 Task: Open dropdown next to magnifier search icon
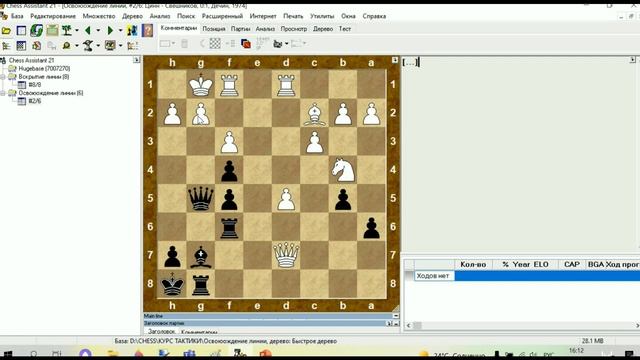click(x=76, y=46)
